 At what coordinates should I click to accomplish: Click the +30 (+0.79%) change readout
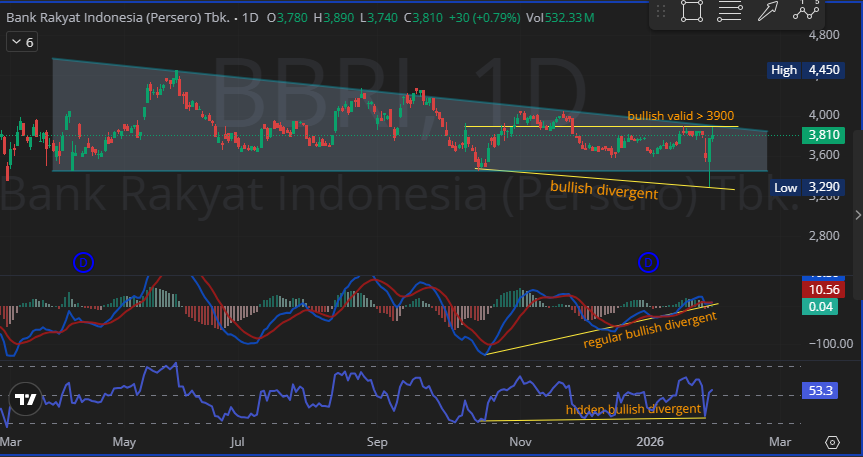tap(484, 18)
